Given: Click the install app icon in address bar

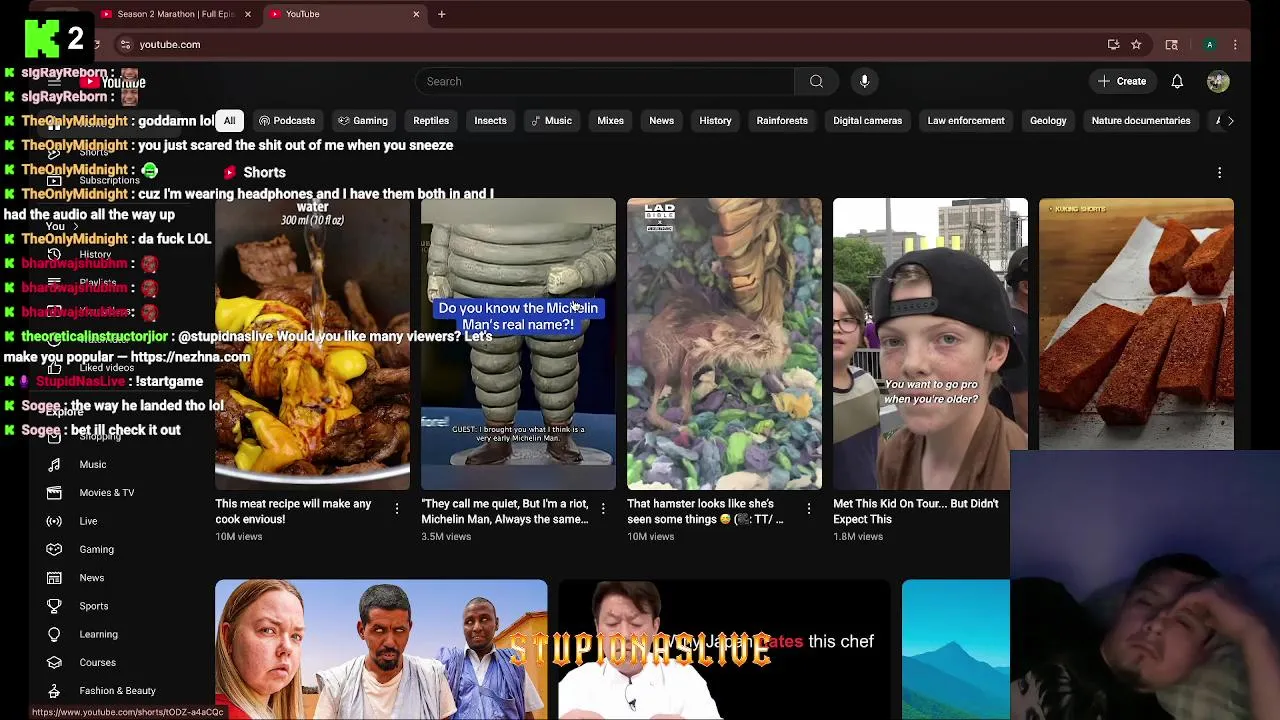Looking at the screenshot, I should (1113, 44).
